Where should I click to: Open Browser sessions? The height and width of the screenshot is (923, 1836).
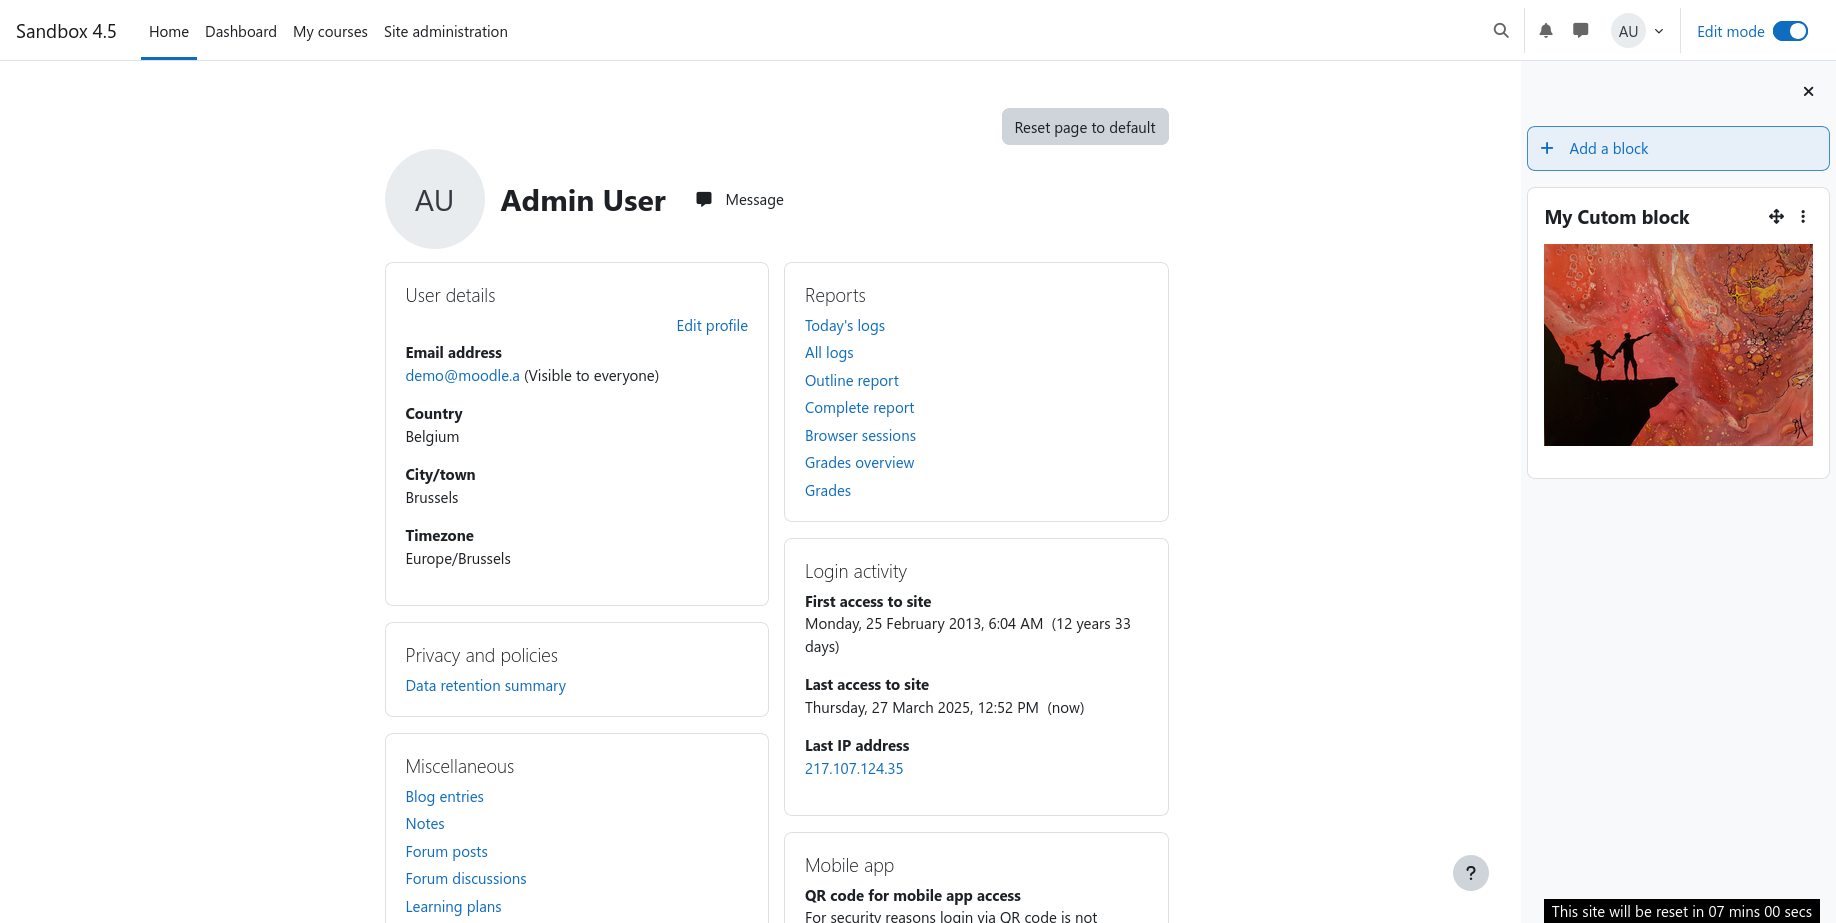pos(860,435)
